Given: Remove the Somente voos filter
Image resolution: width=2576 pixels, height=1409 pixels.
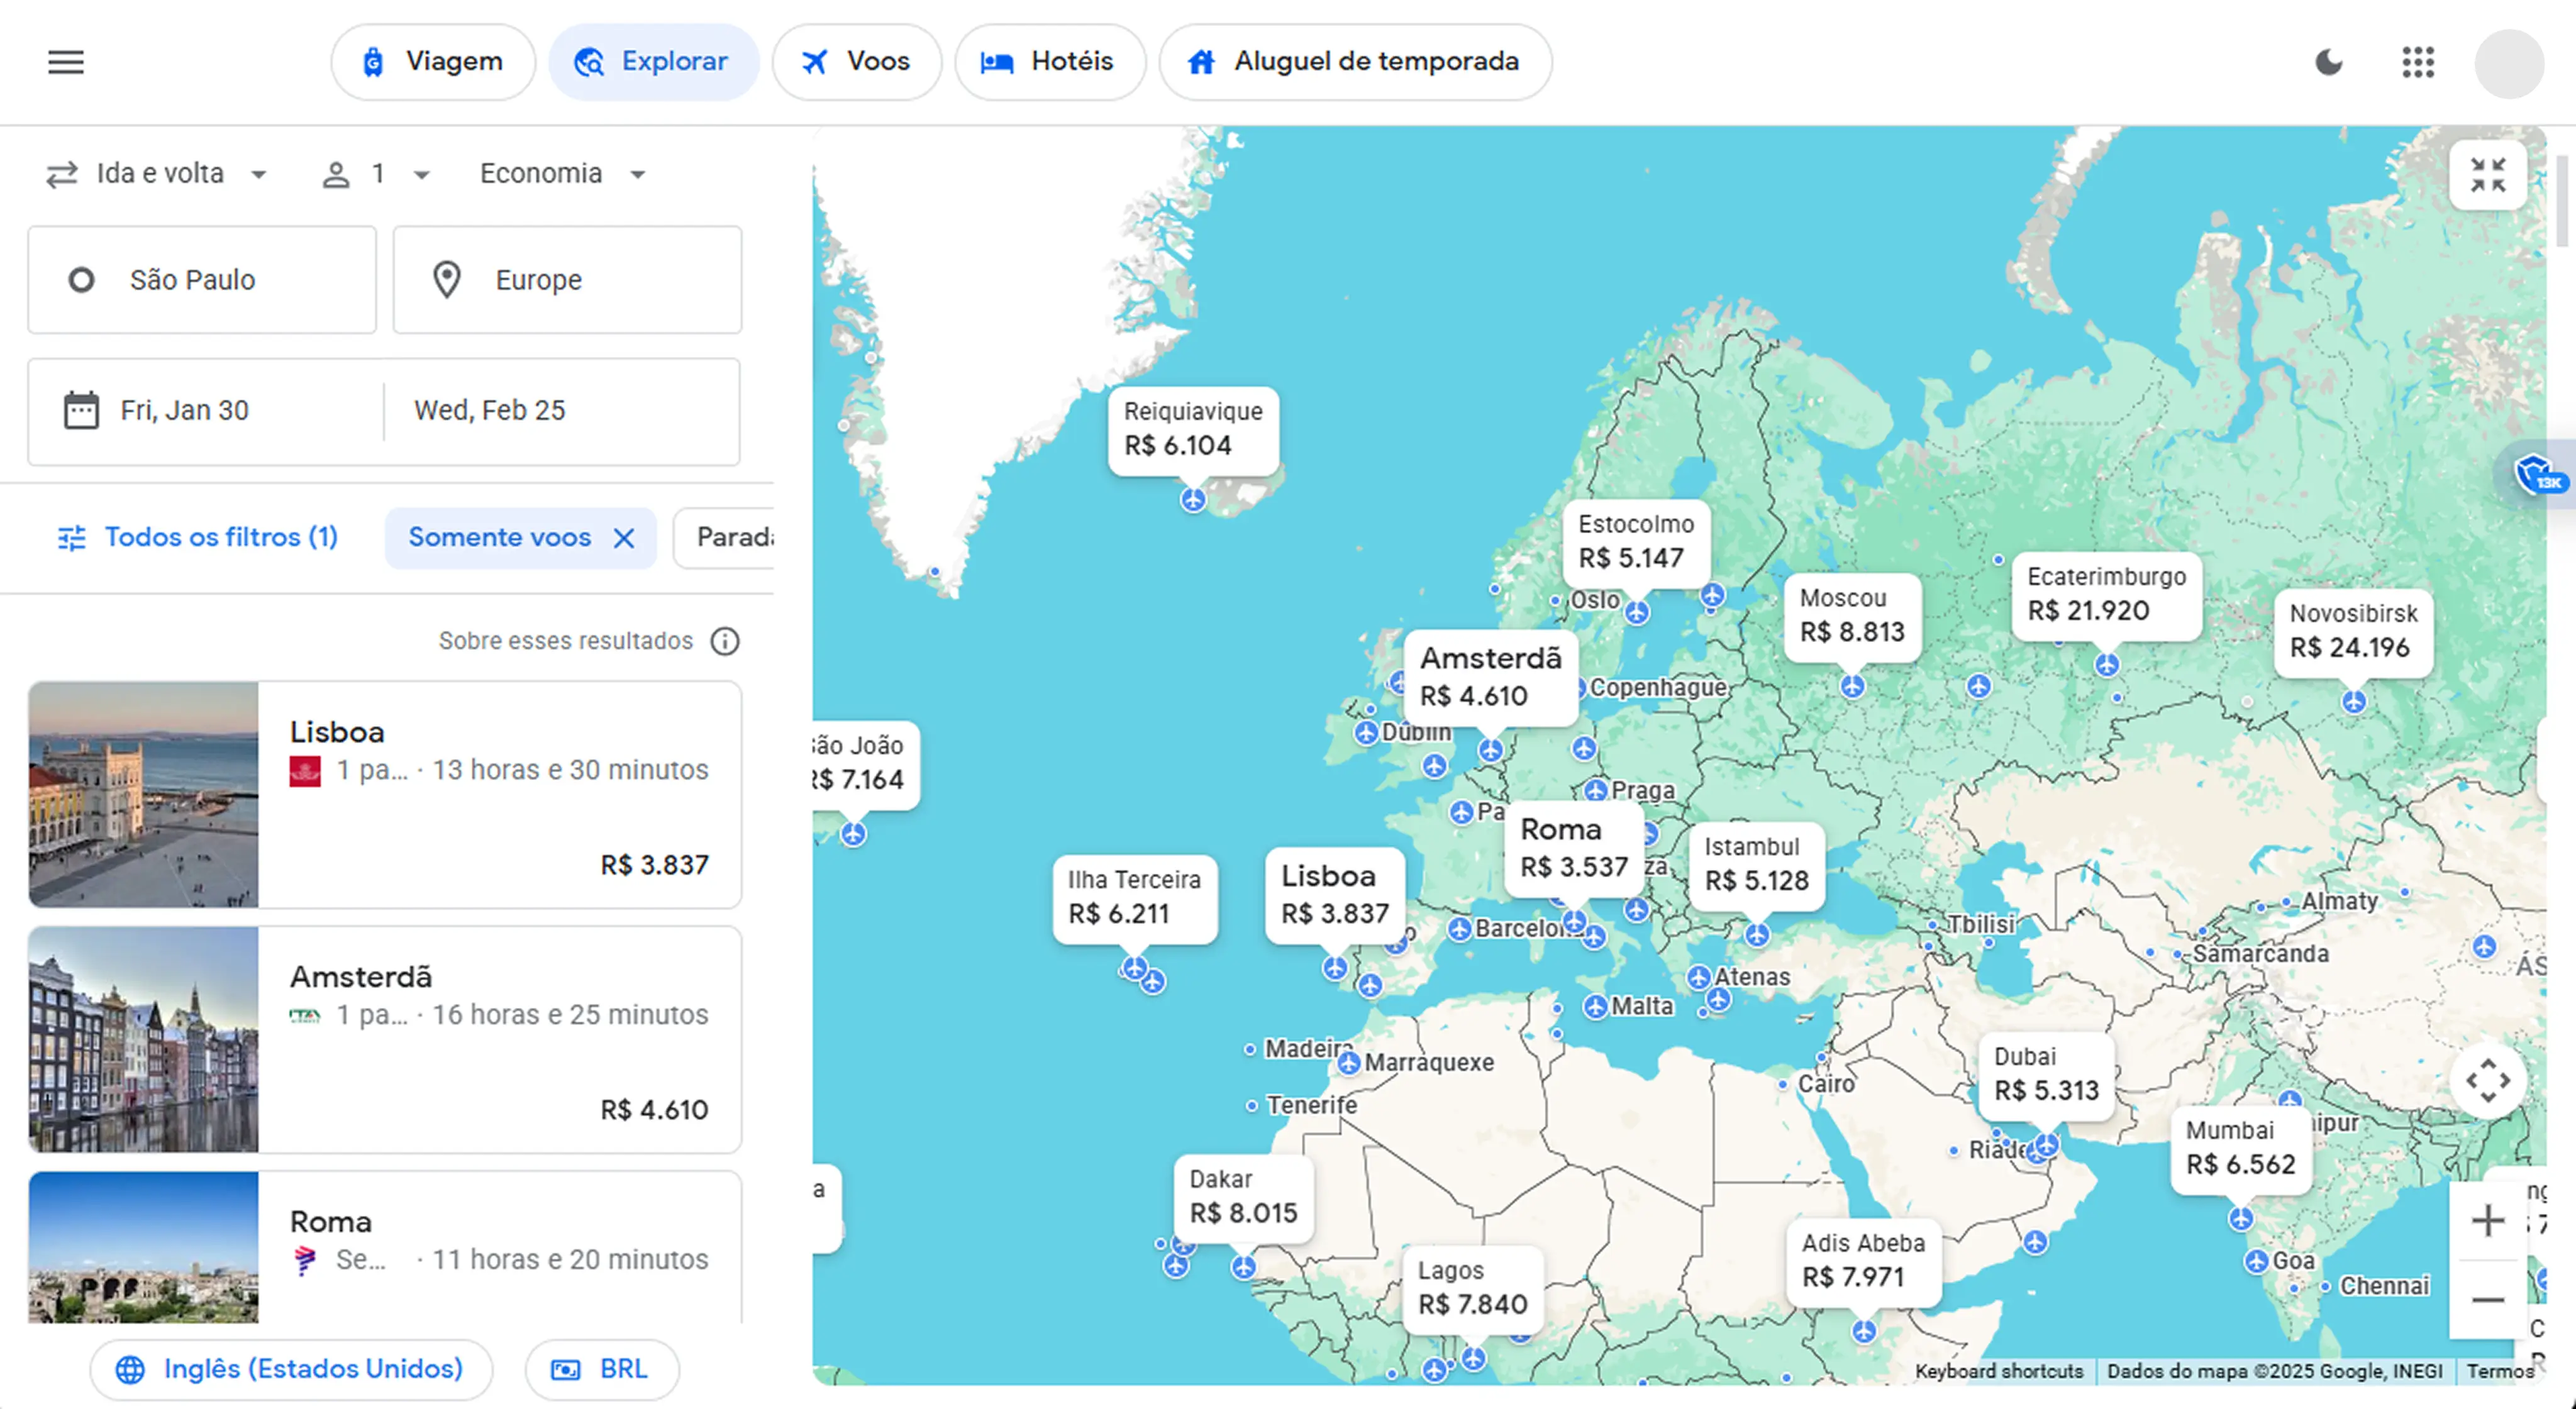Looking at the screenshot, I should point(624,538).
